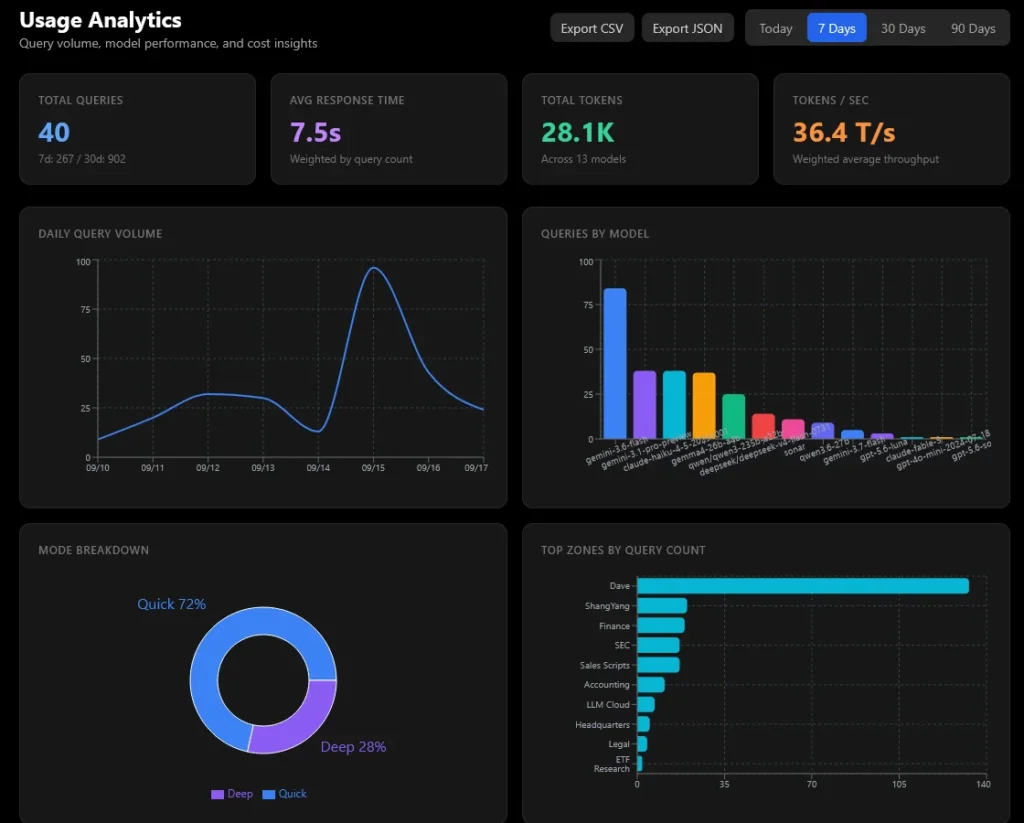Click the 'Across 13 models' text
Viewport: 1024px width, 823px height.
coord(583,159)
